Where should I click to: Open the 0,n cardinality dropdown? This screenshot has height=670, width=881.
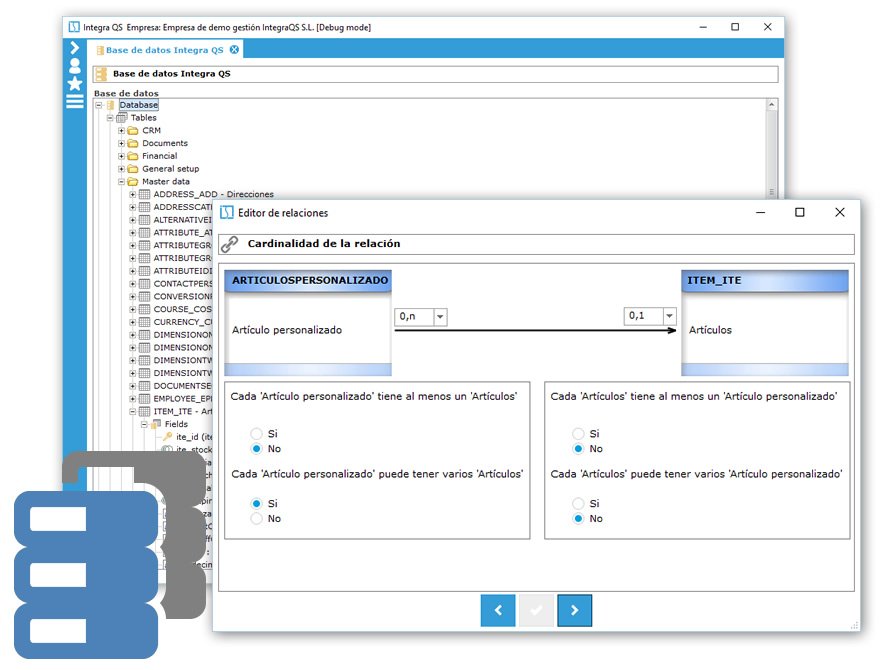(x=440, y=317)
